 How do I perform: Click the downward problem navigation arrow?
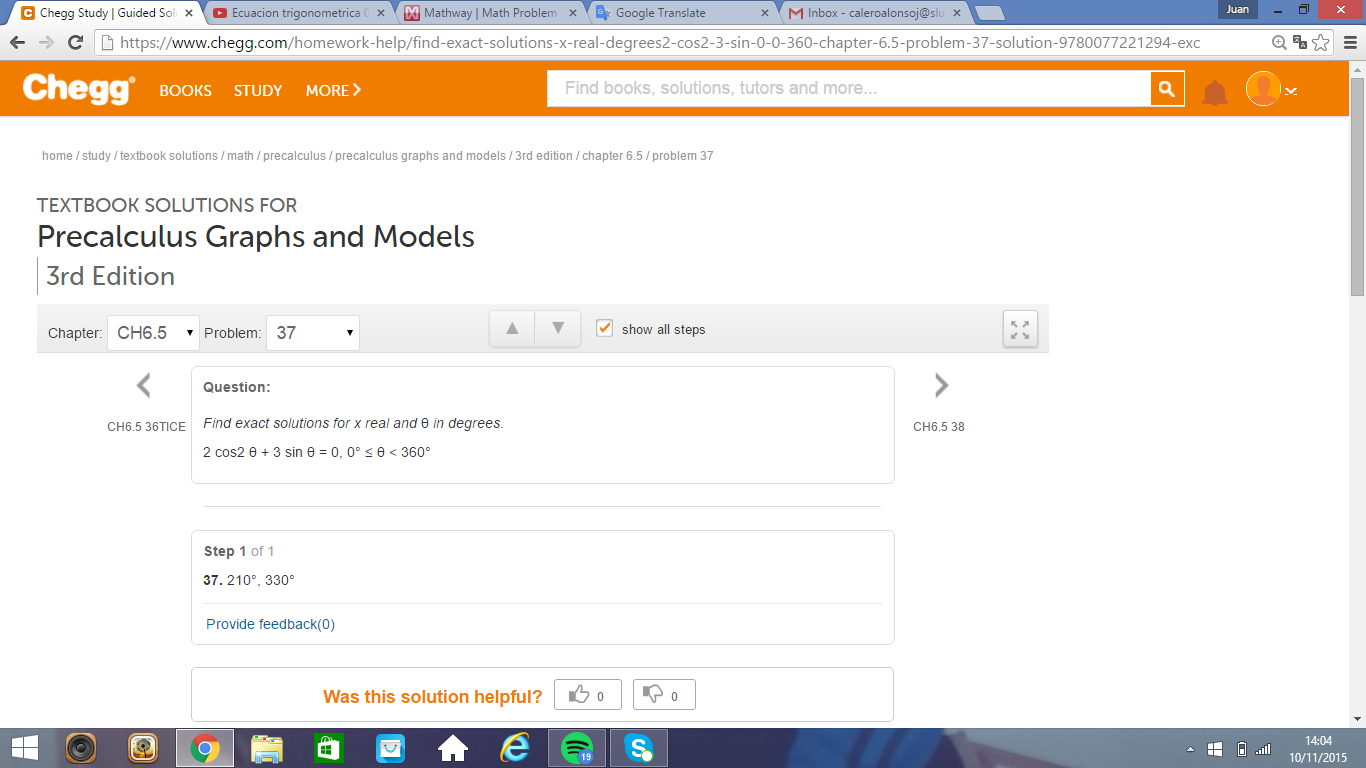coord(557,328)
